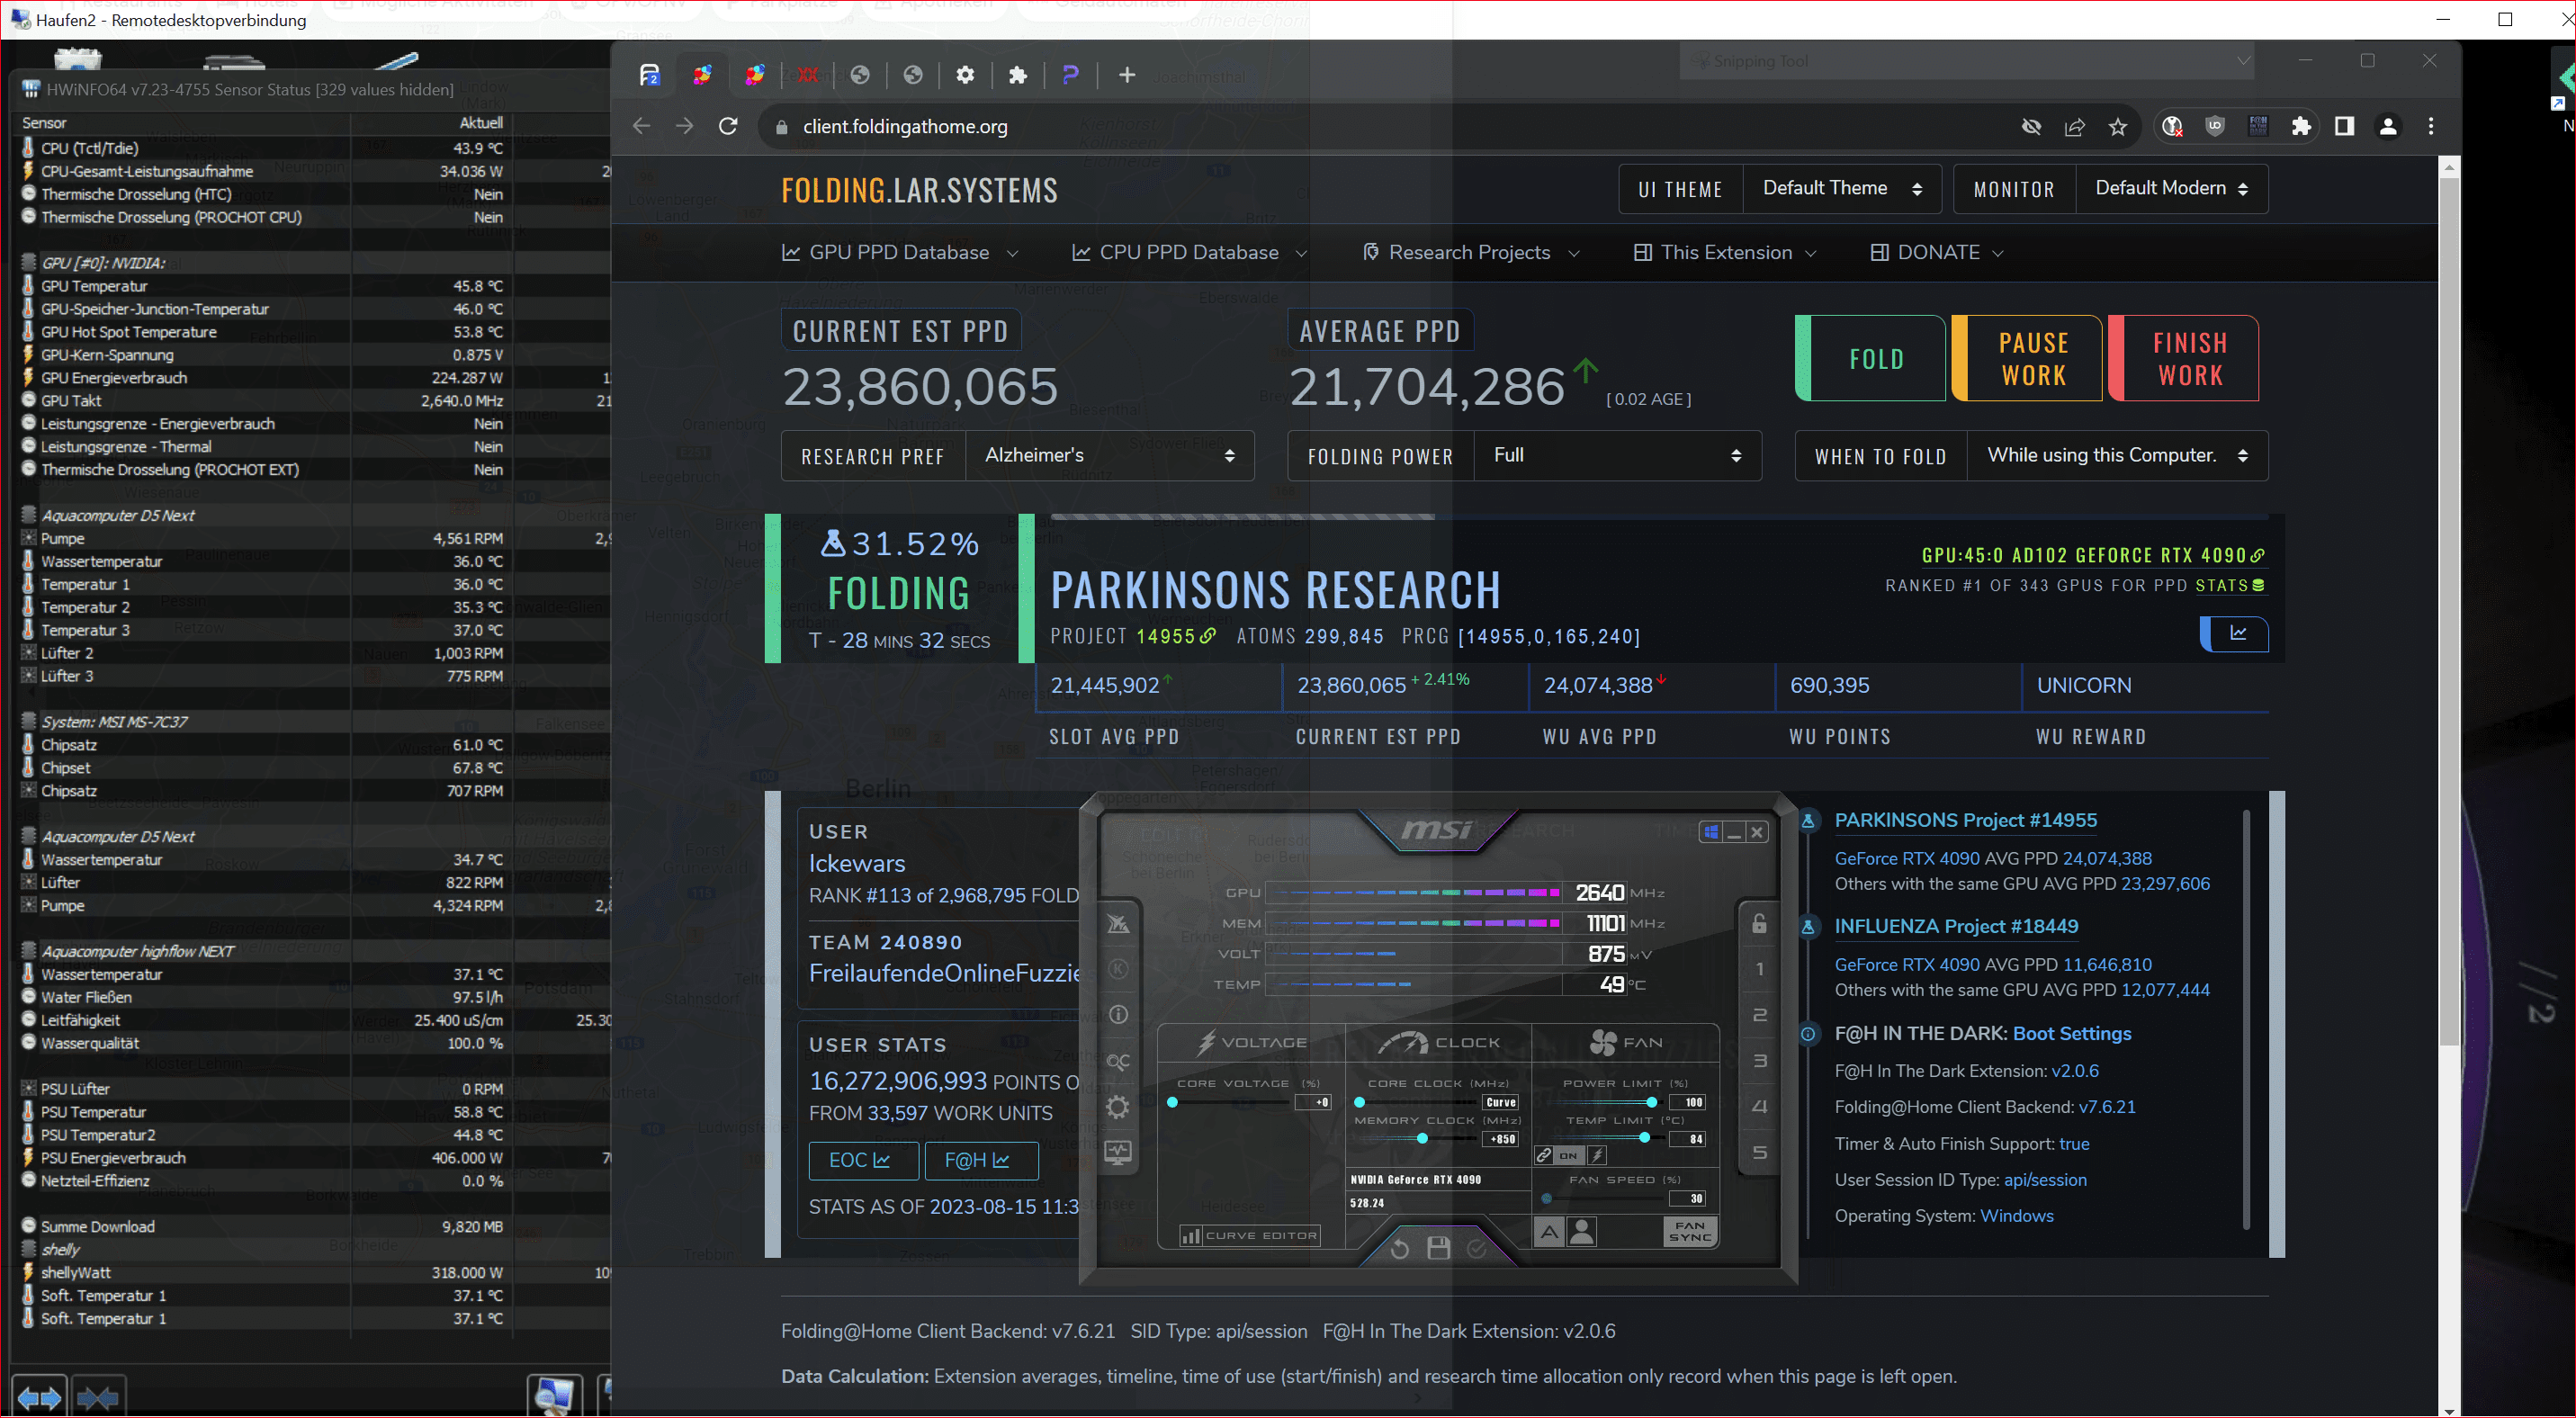Image resolution: width=2576 pixels, height=1418 pixels.
Task: Reset Afterburner settings with revert arrow
Action: [x=1399, y=1247]
